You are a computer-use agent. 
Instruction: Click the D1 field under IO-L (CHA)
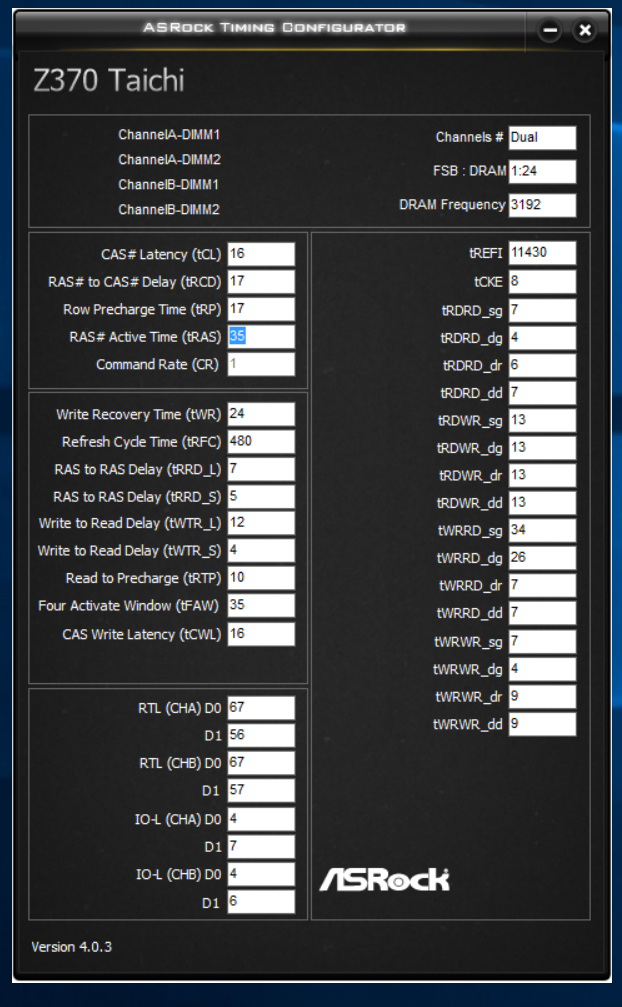tap(261, 847)
